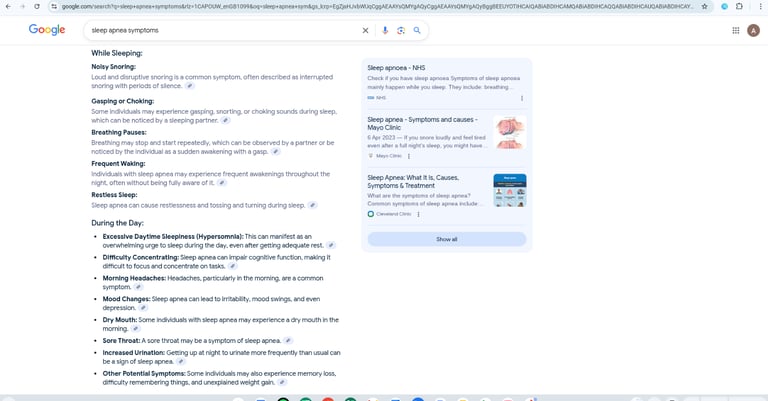
Task: Open Chrome's three-dot menu
Action: point(761,6)
